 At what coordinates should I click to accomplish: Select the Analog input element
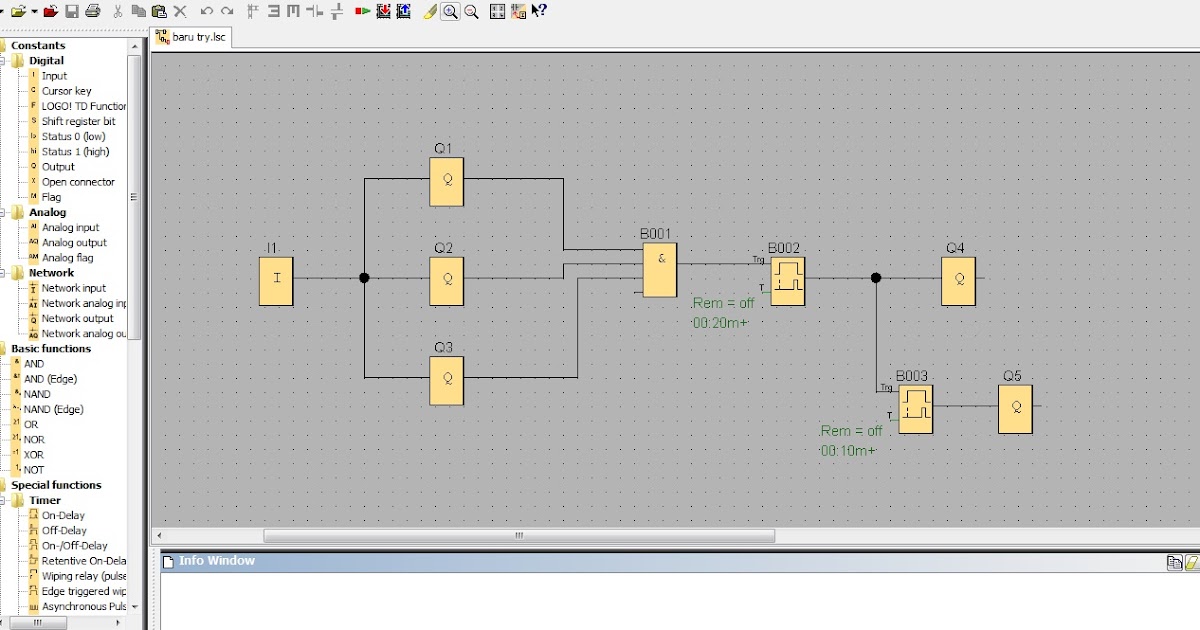70,227
